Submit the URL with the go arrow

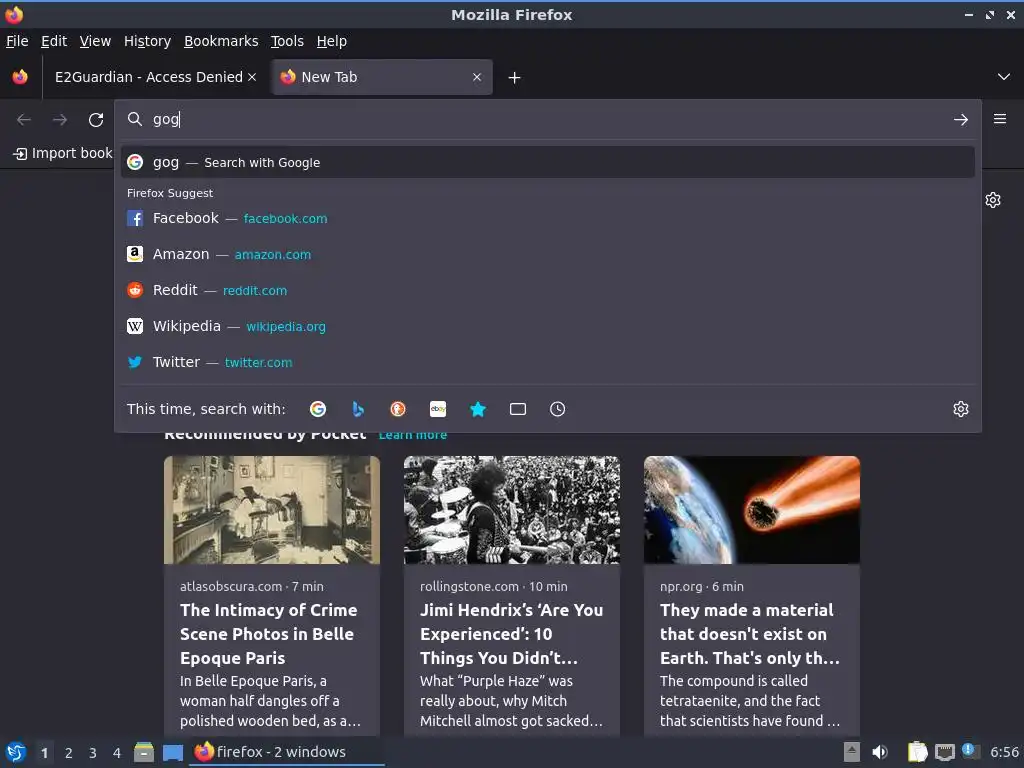pos(961,120)
